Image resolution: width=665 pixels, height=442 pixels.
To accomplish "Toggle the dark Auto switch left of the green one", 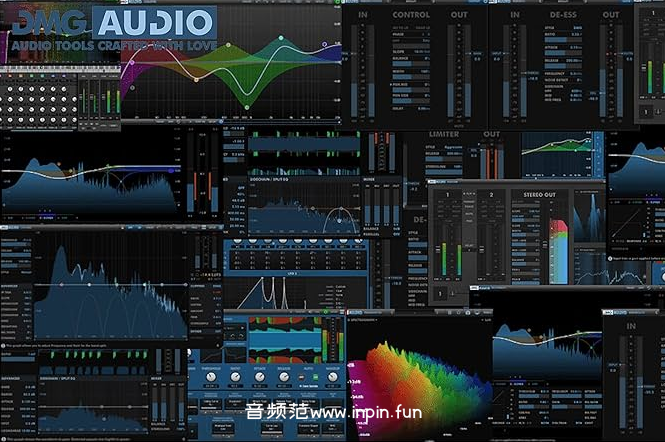I will coord(302,377).
